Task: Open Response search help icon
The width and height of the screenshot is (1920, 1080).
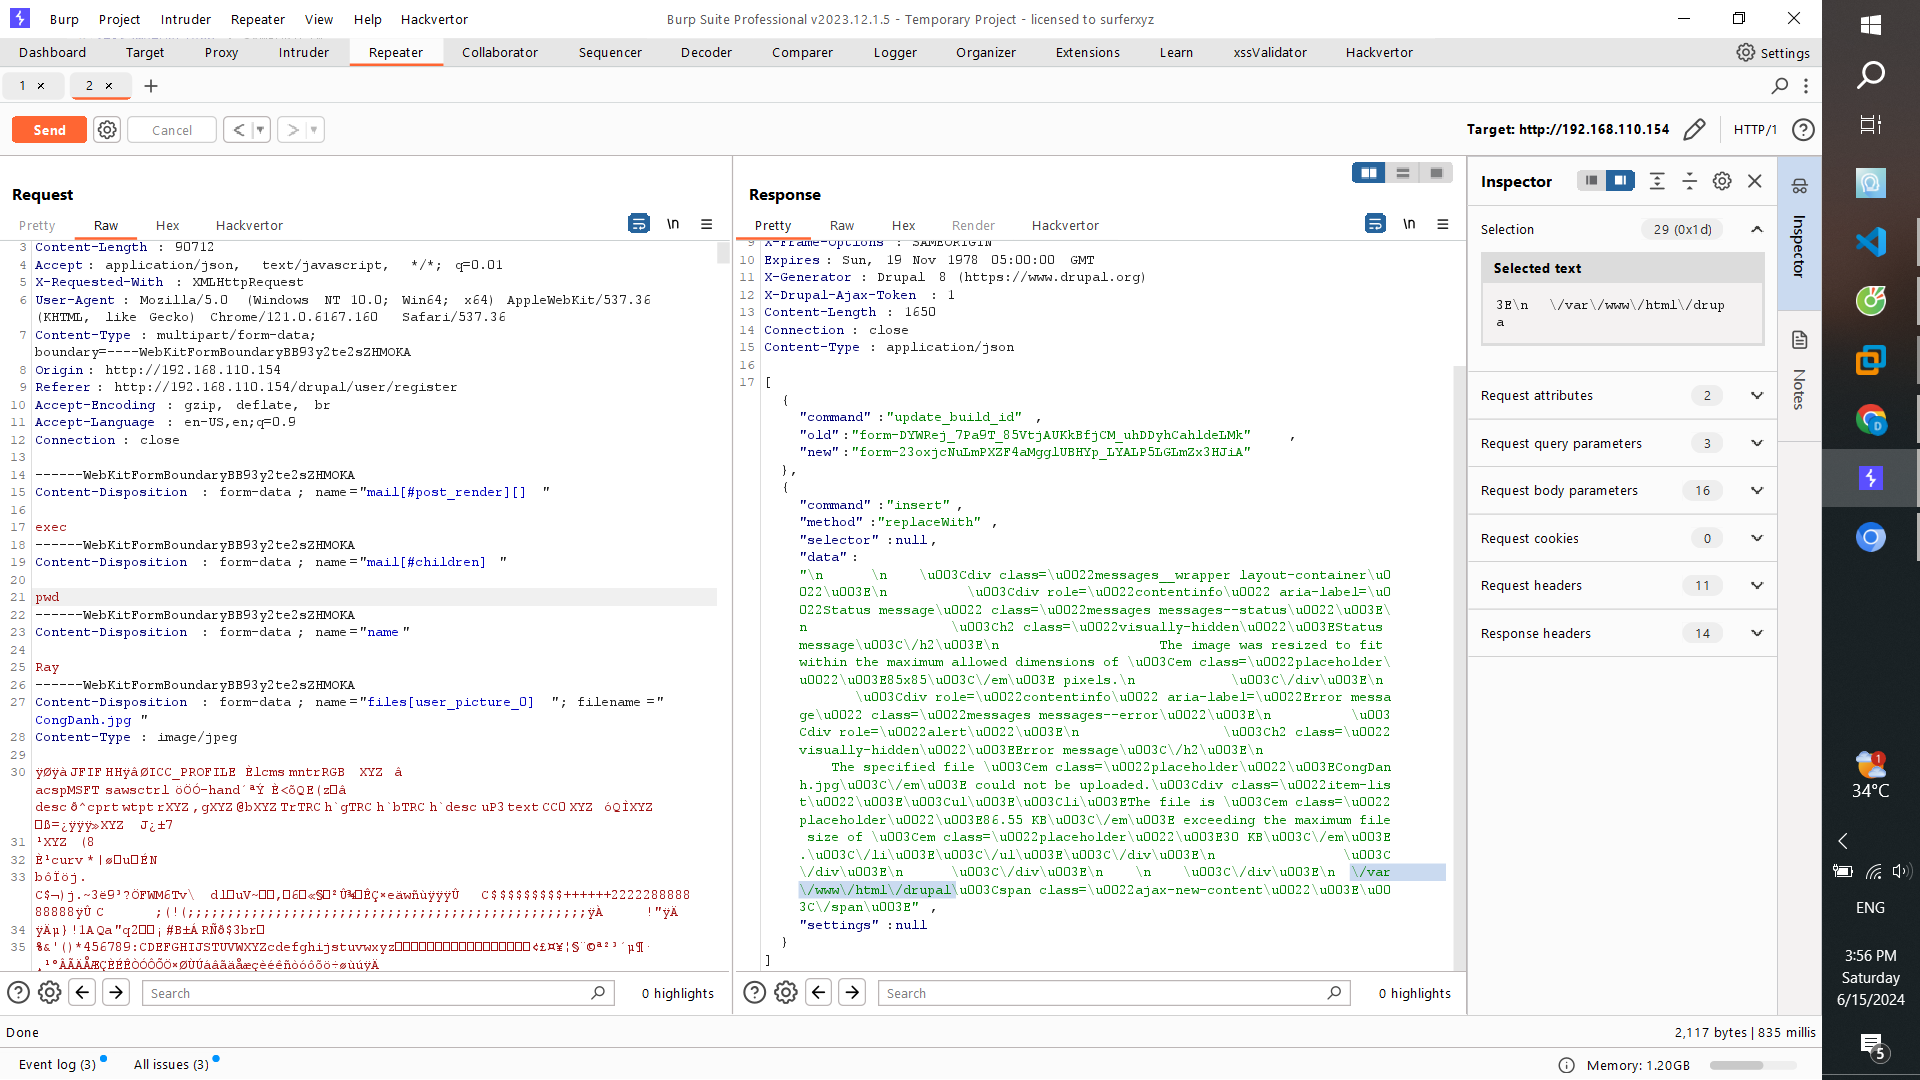Action: point(755,993)
